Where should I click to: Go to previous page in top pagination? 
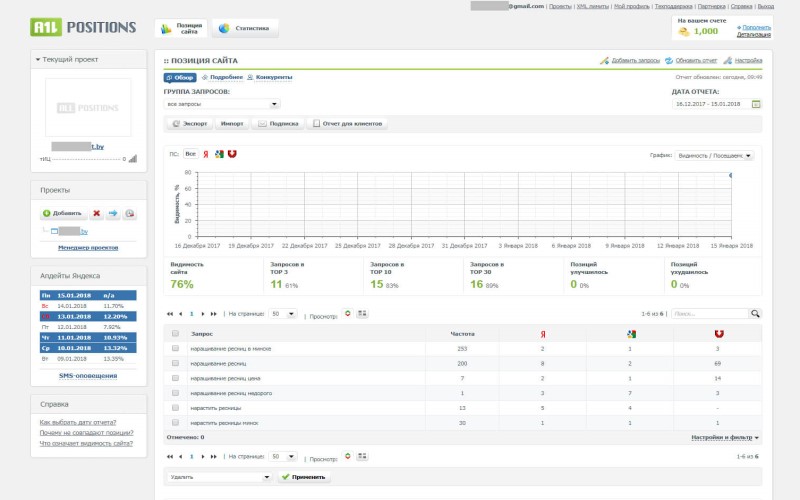click(181, 314)
